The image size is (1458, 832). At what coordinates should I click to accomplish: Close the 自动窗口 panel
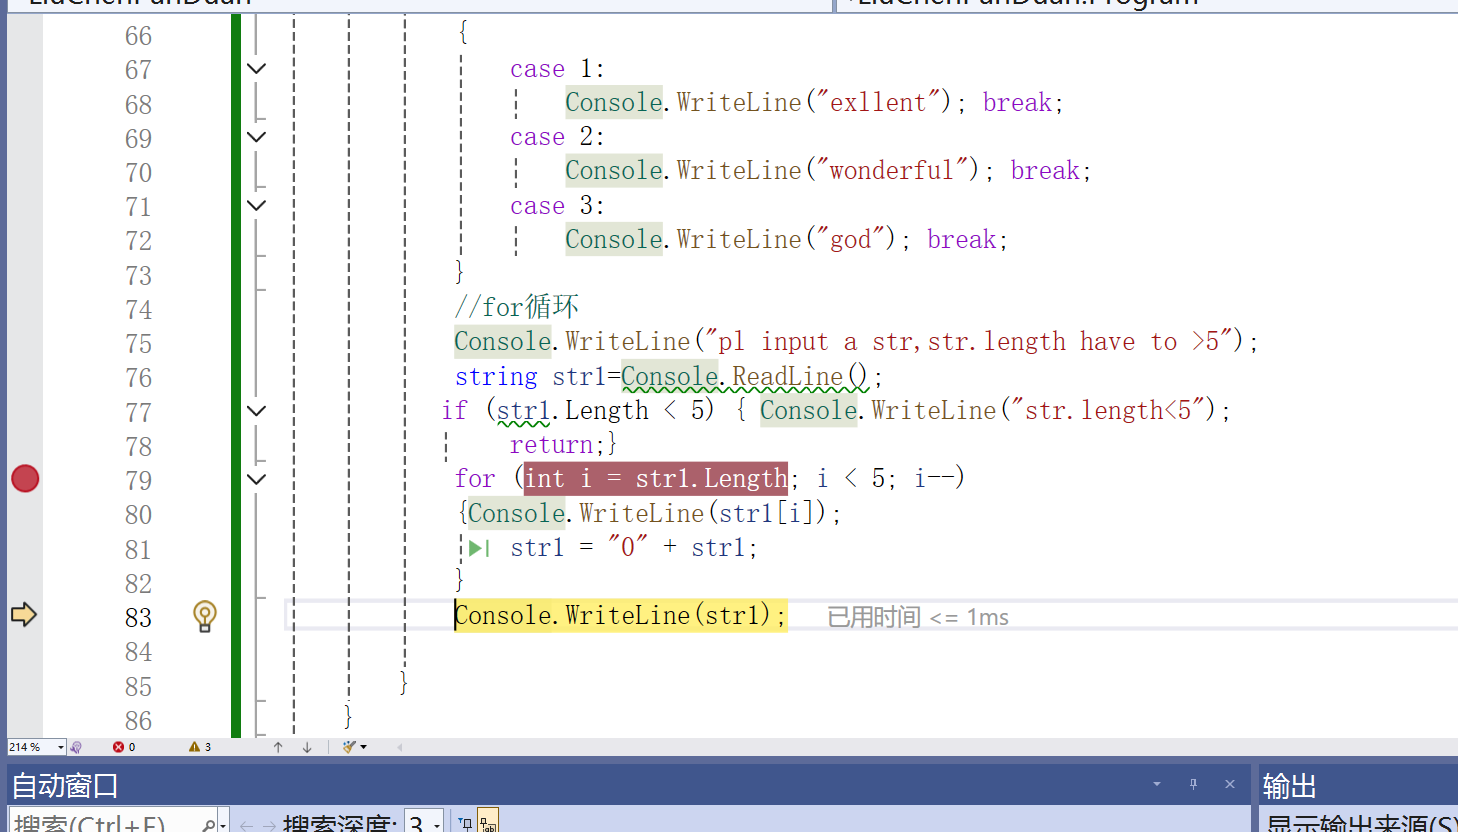pos(1230,784)
